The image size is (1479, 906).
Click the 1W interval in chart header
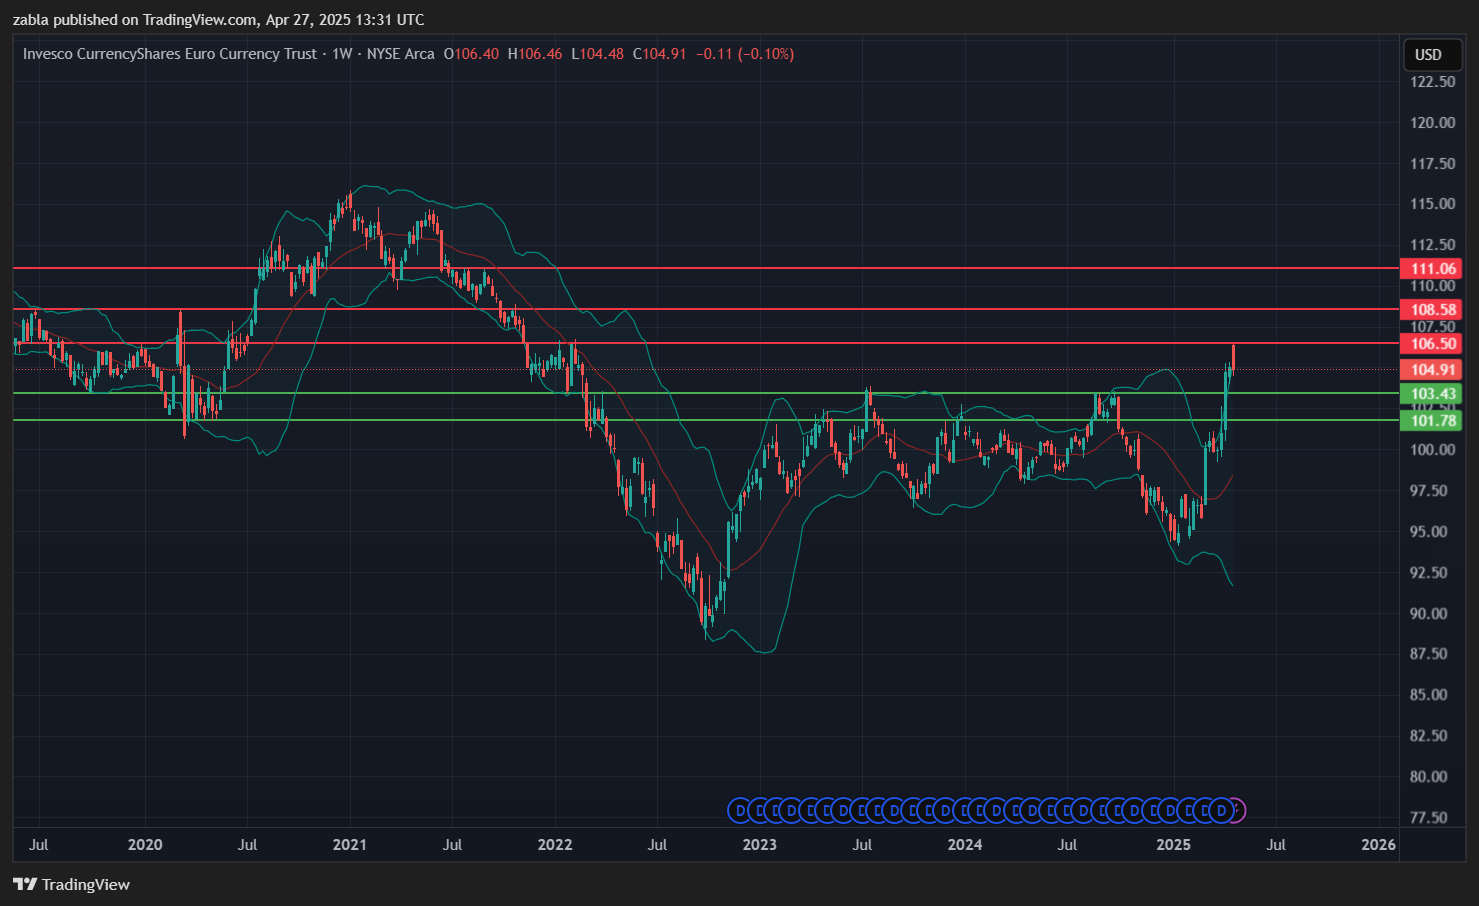coord(342,54)
